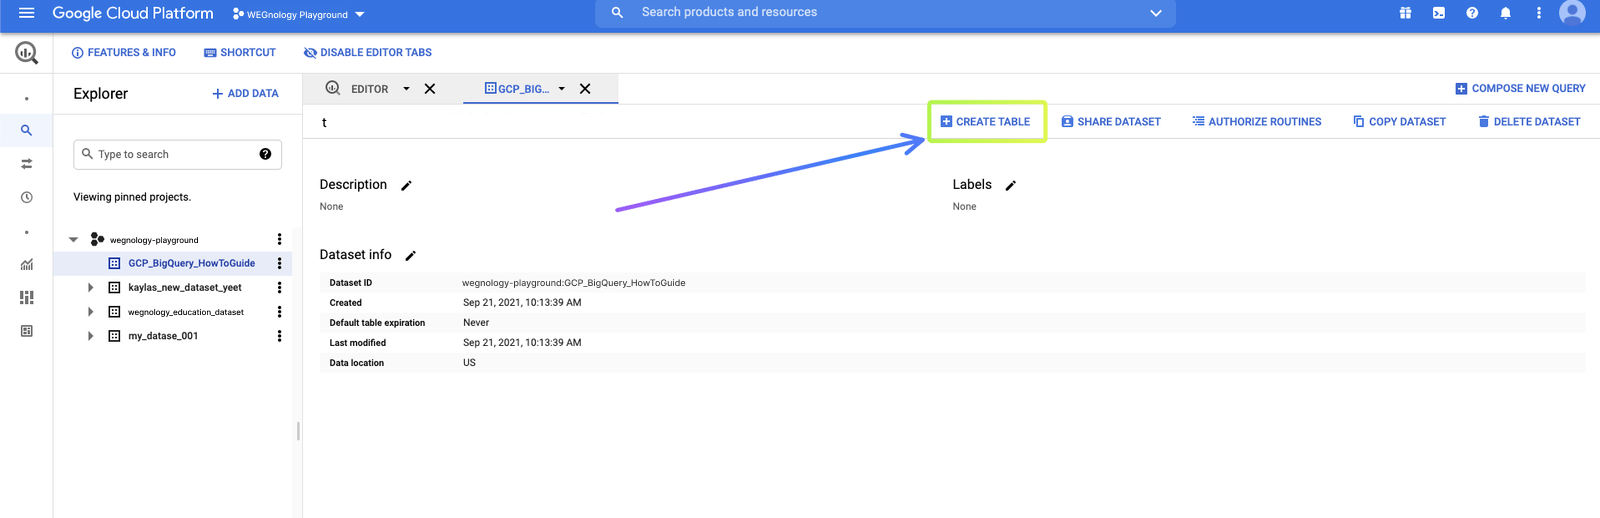1600x518 pixels.
Task: Expand the kaylas_new_dataset_yeet dataset
Action: [x=90, y=288]
